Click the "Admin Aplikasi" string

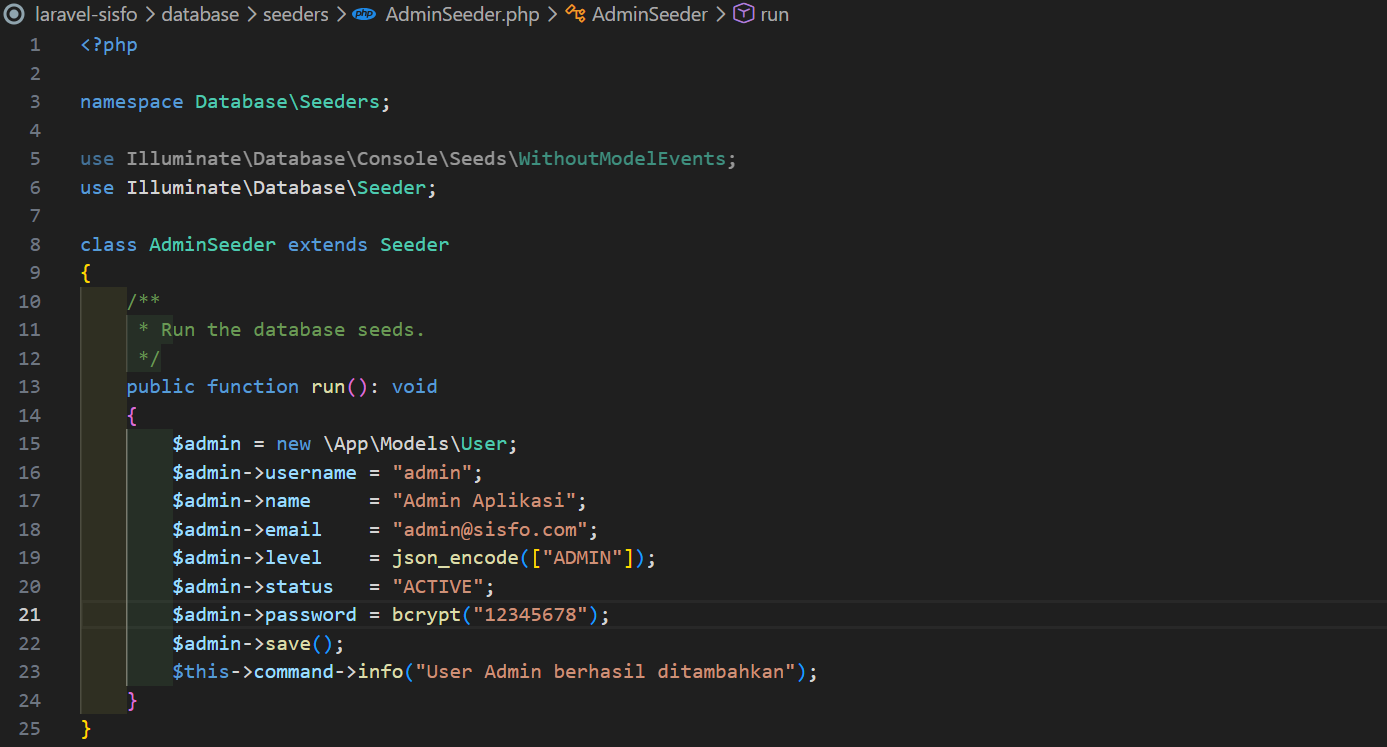coord(484,500)
